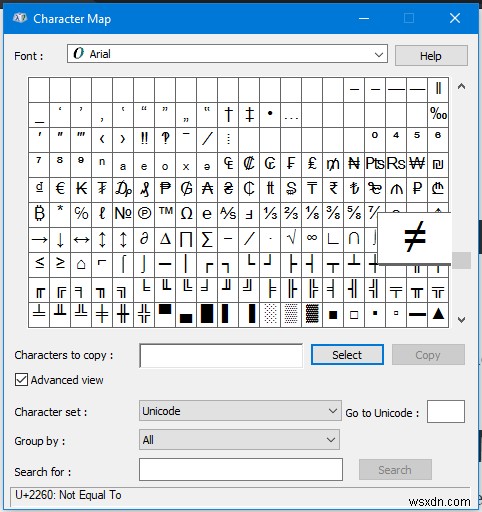Expand the Character set dropdown
The height and width of the screenshot is (512, 482).
240,411
